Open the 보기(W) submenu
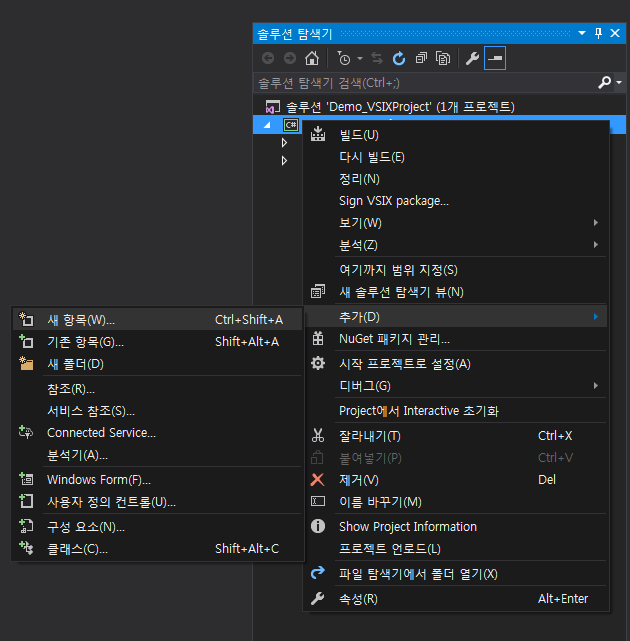Image resolution: width=630 pixels, height=641 pixels. pos(456,223)
